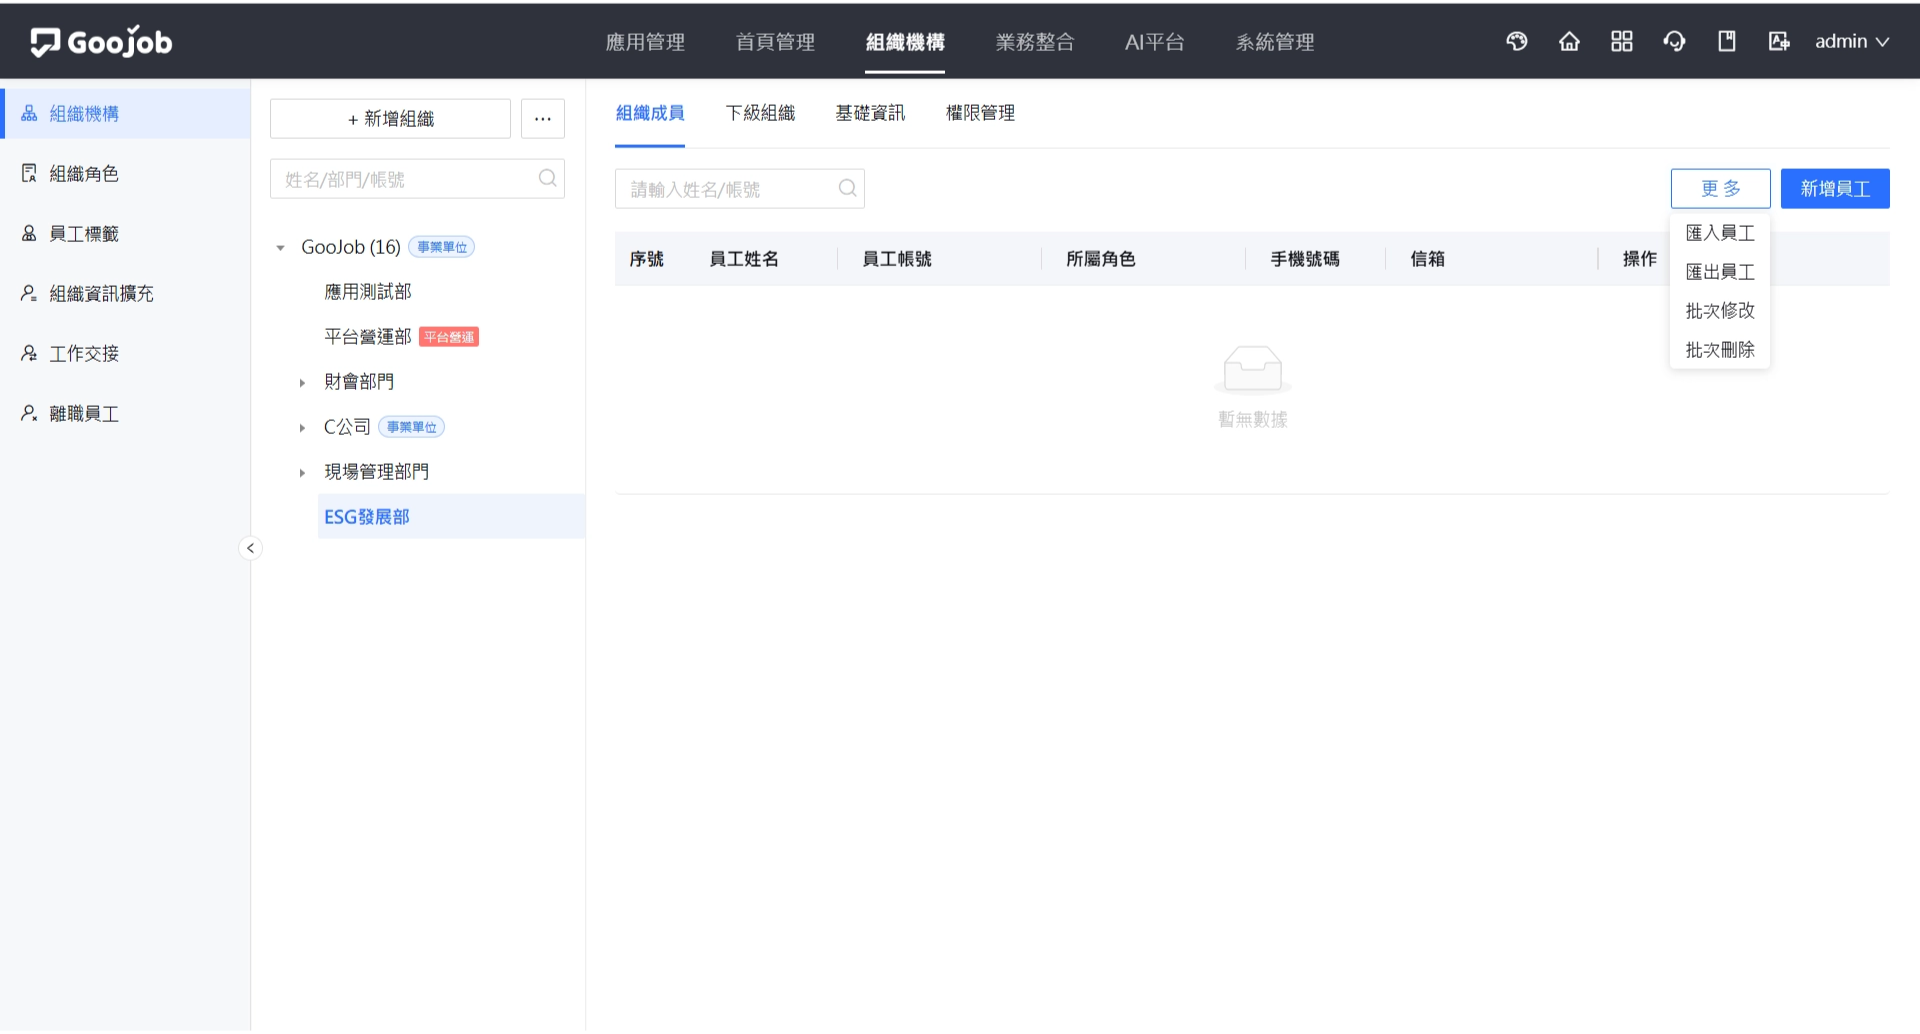Collapse the sidebar with arrow button
The width and height of the screenshot is (1920, 1034).
[250, 548]
